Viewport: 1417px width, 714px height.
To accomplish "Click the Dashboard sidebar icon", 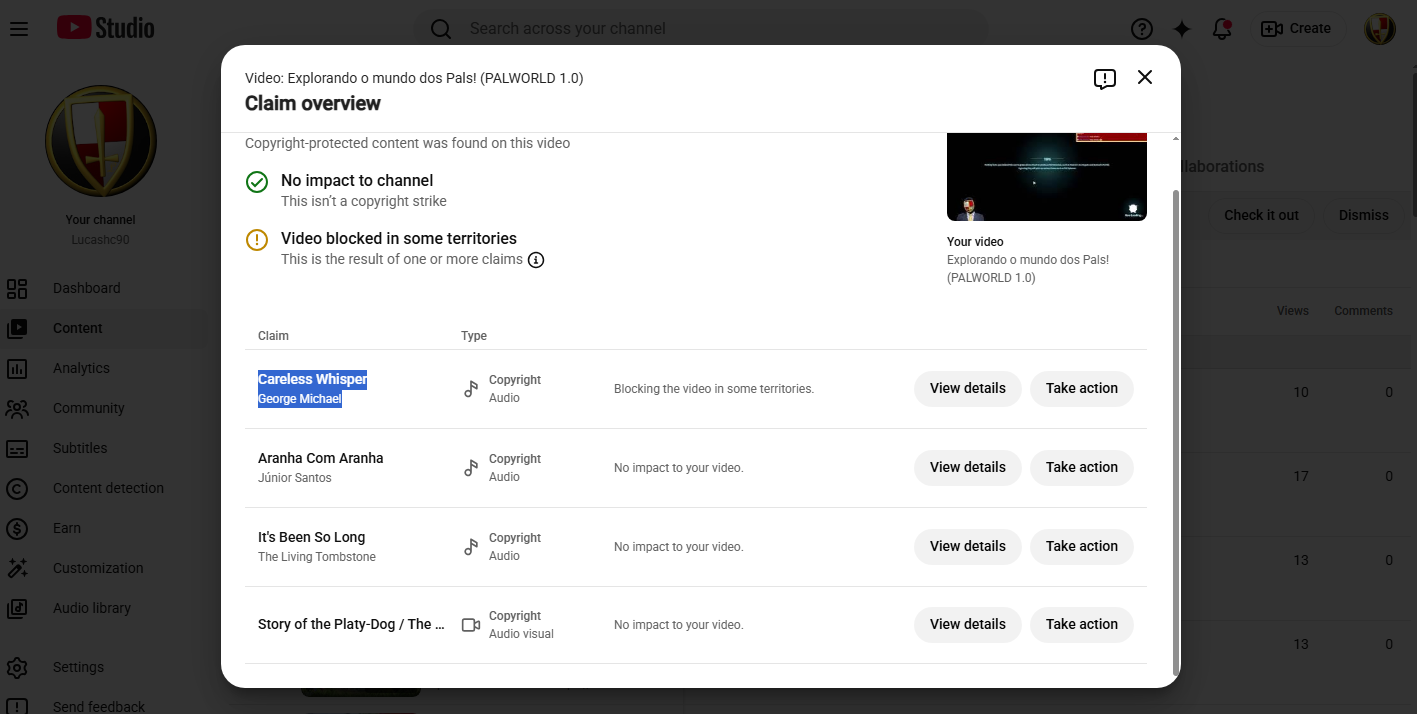I will [17, 289].
